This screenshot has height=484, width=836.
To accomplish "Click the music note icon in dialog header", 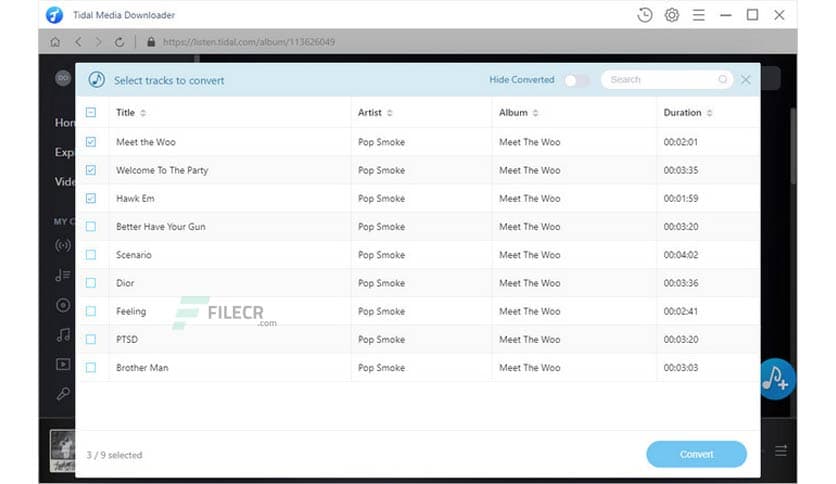I will (97, 80).
